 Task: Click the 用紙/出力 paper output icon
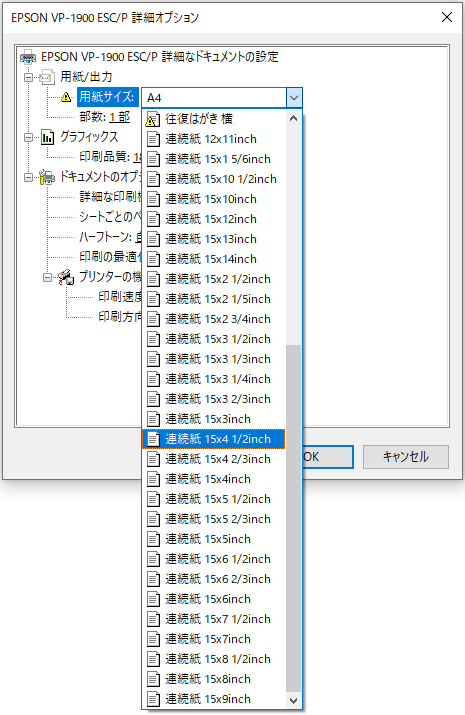pyautogui.click(x=47, y=77)
